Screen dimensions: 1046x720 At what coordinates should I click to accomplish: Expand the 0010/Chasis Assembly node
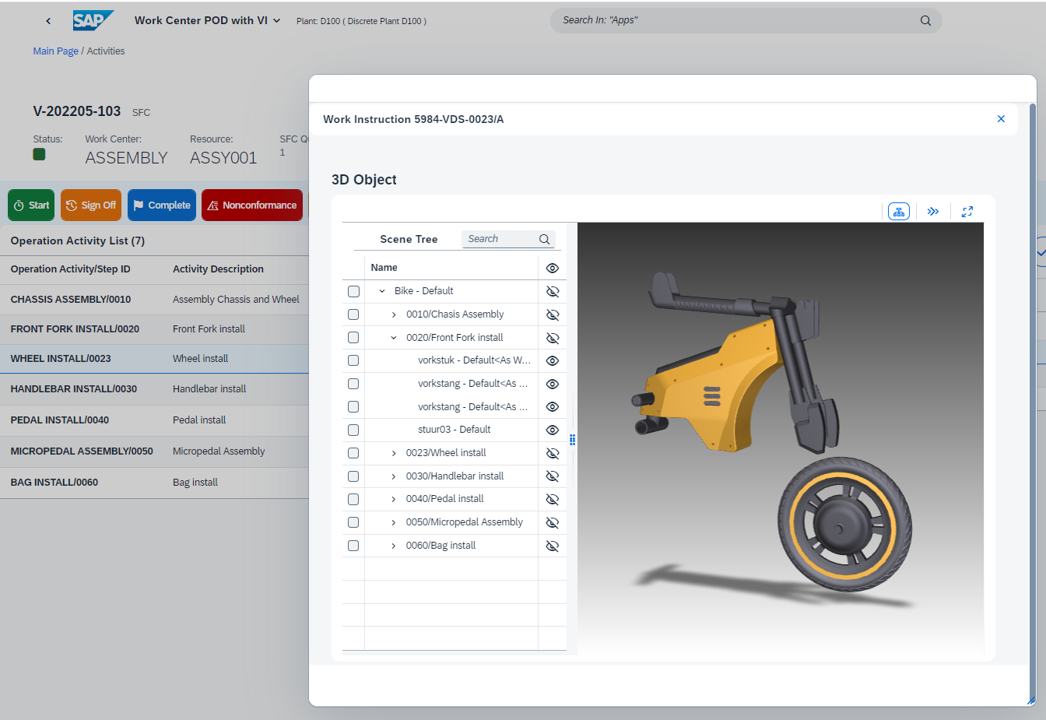pyautogui.click(x=394, y=314)
